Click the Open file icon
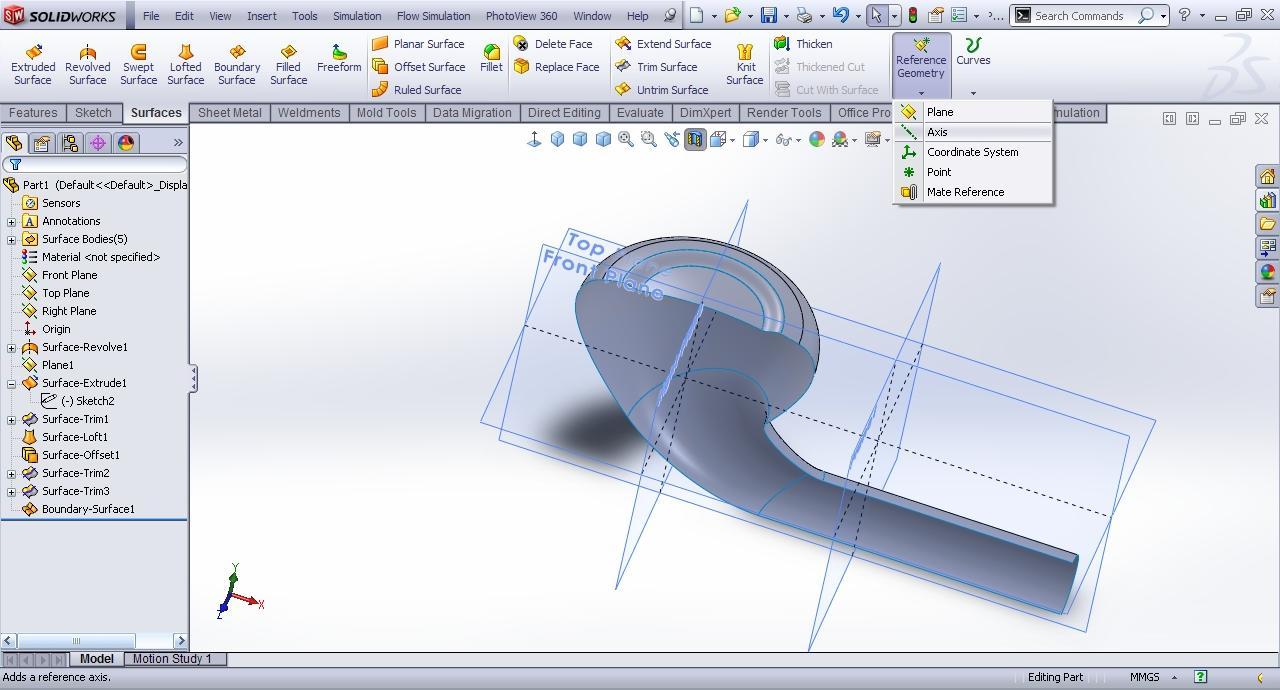Image resolution: width=1280 pixels, height=690 pixels. [733, 15]
